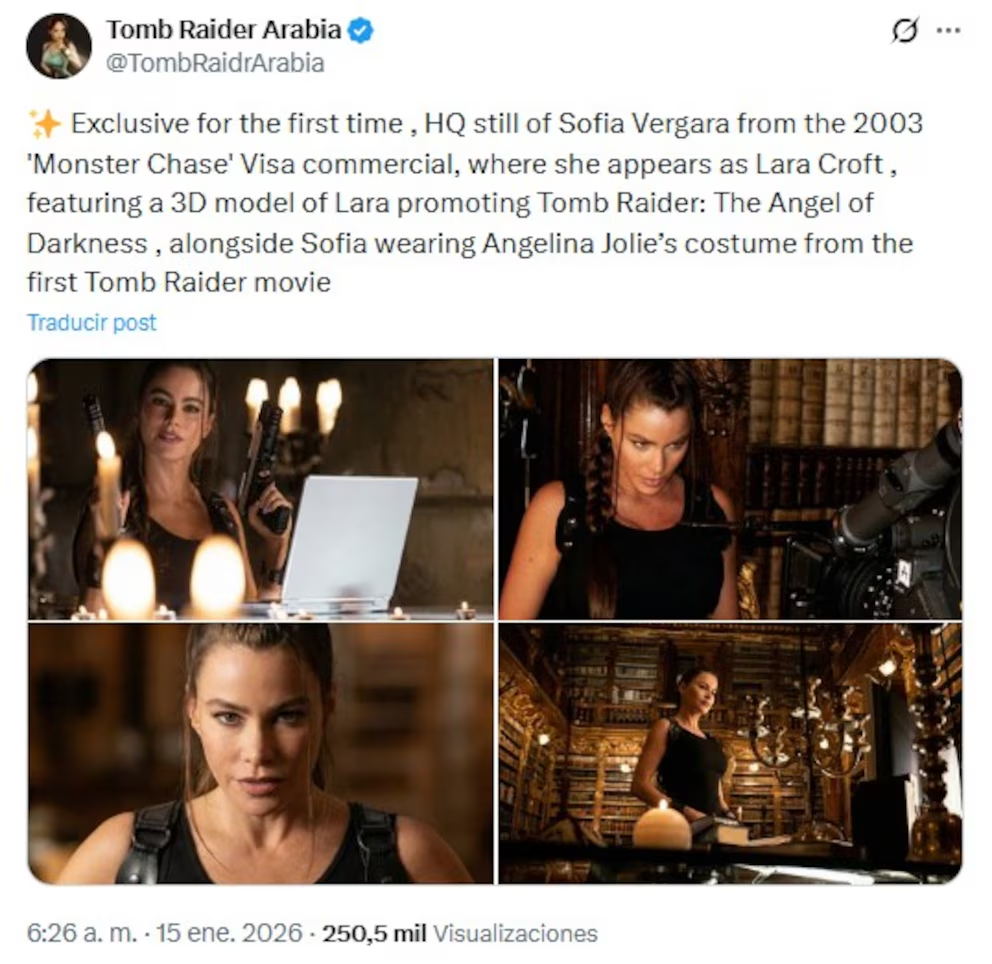The width and height of the screenshot is (992, 964).
Task: Click the 6:26 a. m. timestamp
Action: [82, 933]
